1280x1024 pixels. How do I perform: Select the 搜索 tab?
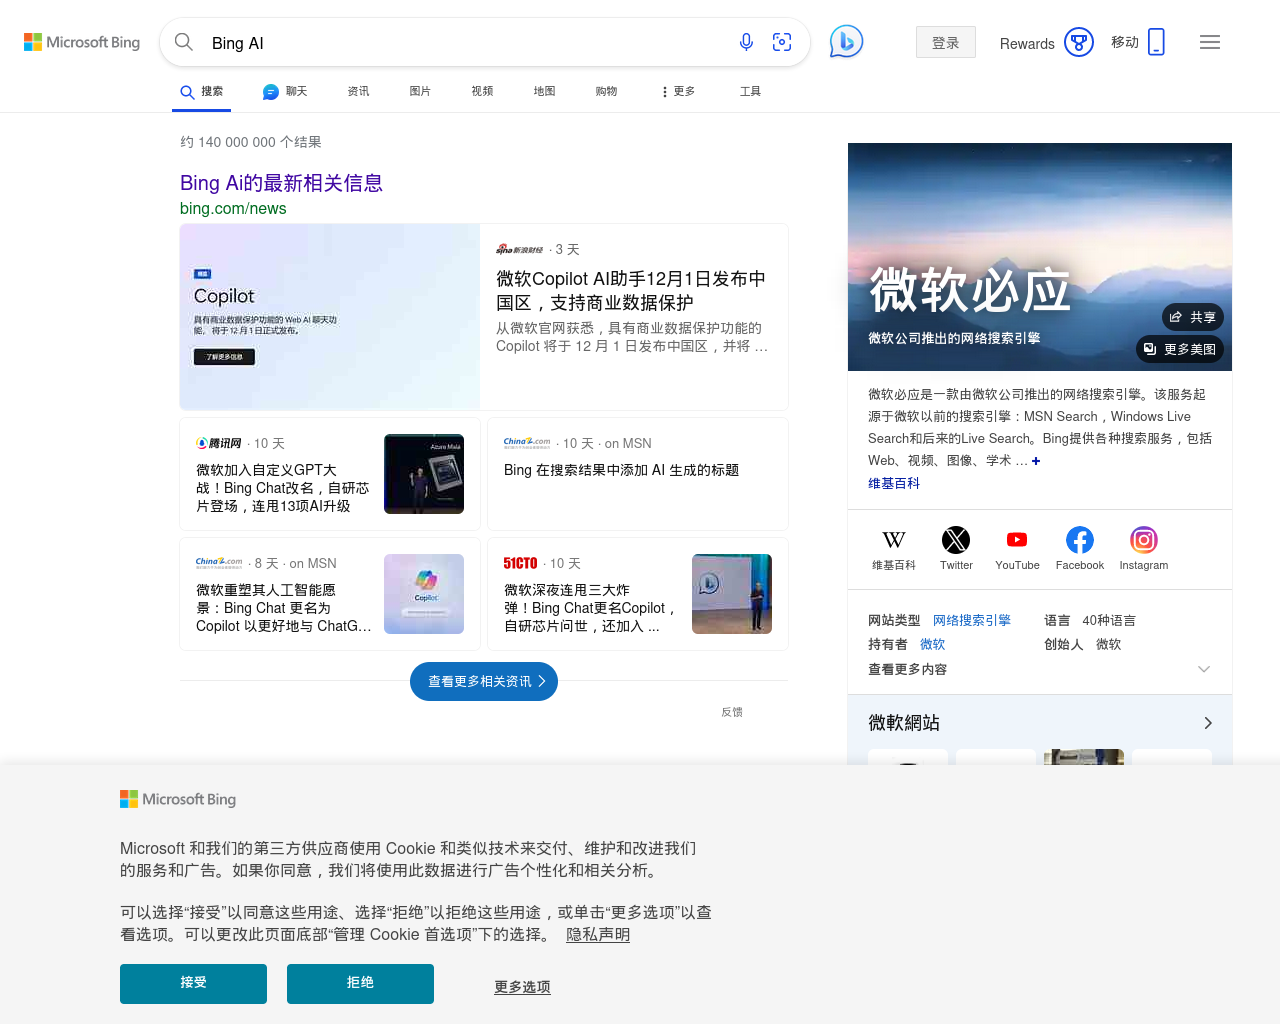(202, 91)
